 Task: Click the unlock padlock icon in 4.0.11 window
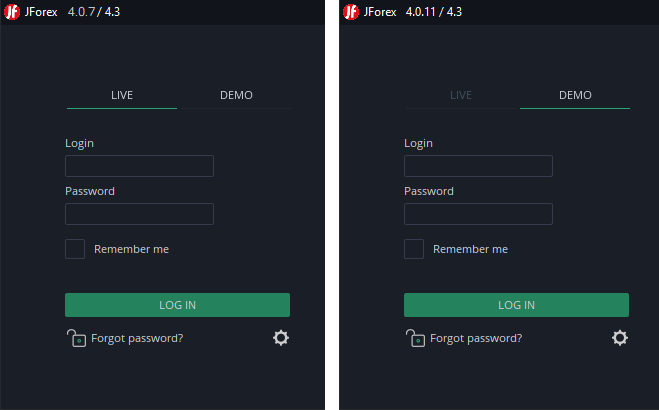(415, 338)
